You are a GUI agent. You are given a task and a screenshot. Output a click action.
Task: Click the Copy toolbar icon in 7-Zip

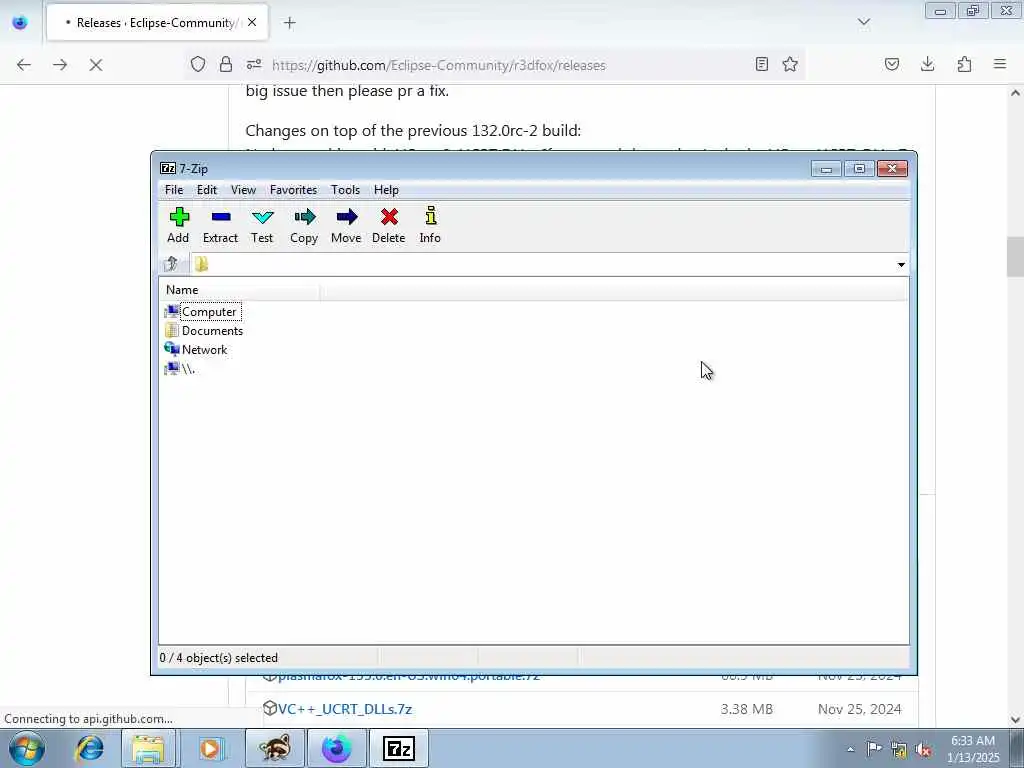click(304, 225)
